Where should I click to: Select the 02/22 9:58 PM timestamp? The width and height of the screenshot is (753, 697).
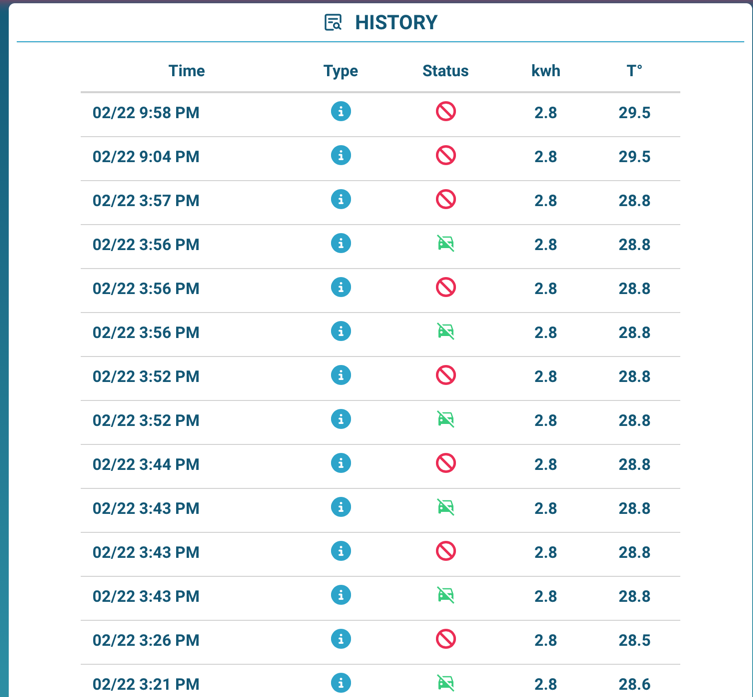tap(146, 113)
